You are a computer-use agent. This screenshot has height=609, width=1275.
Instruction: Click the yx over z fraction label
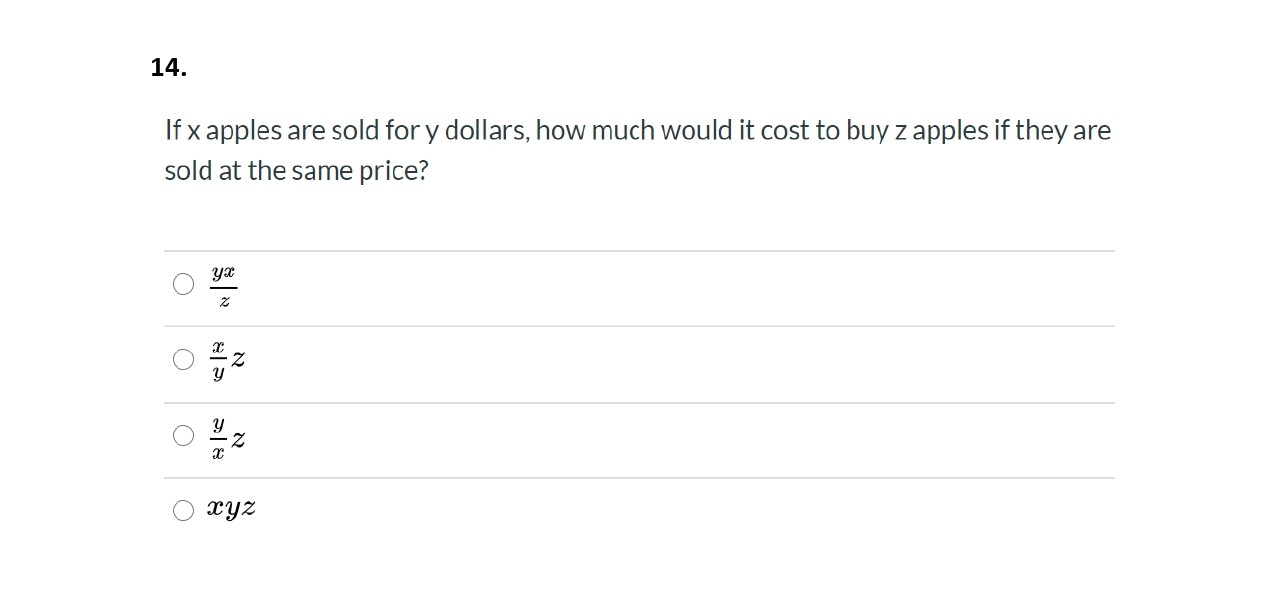point(224,286)
